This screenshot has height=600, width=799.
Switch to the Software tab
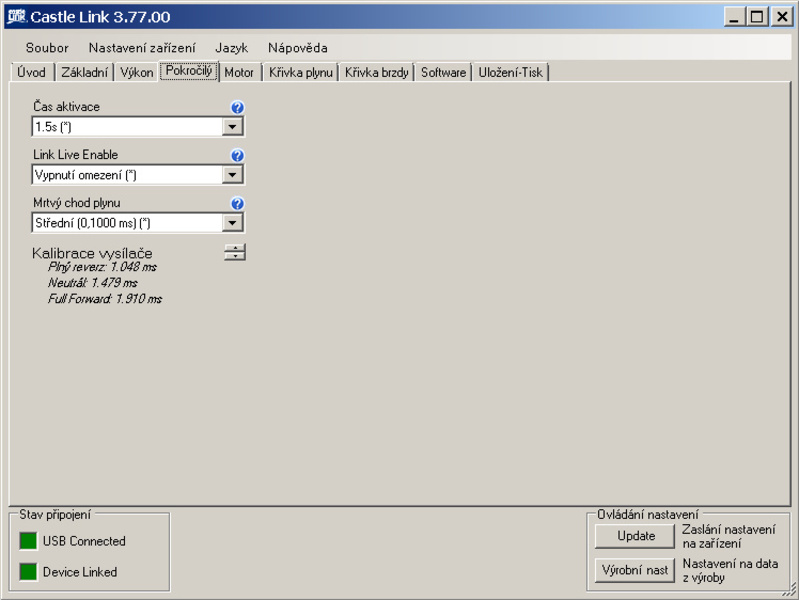coord(443,72)
